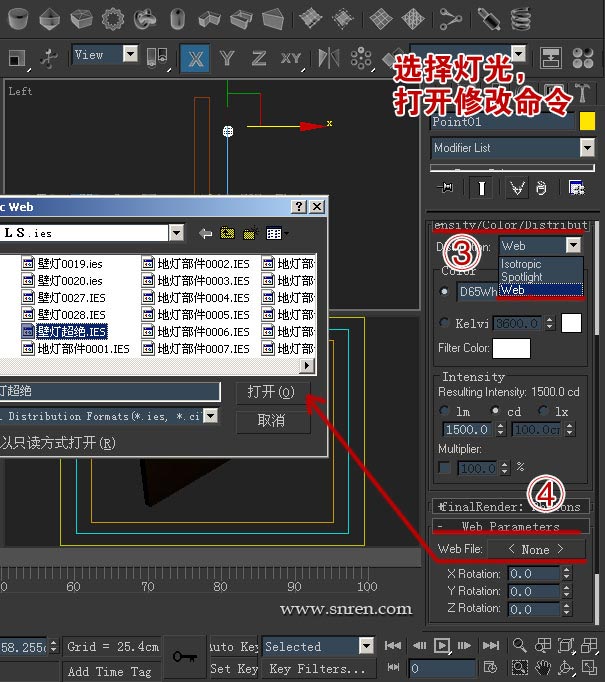
Task: Restrict transform to the X axis
Action: [194, 58]
